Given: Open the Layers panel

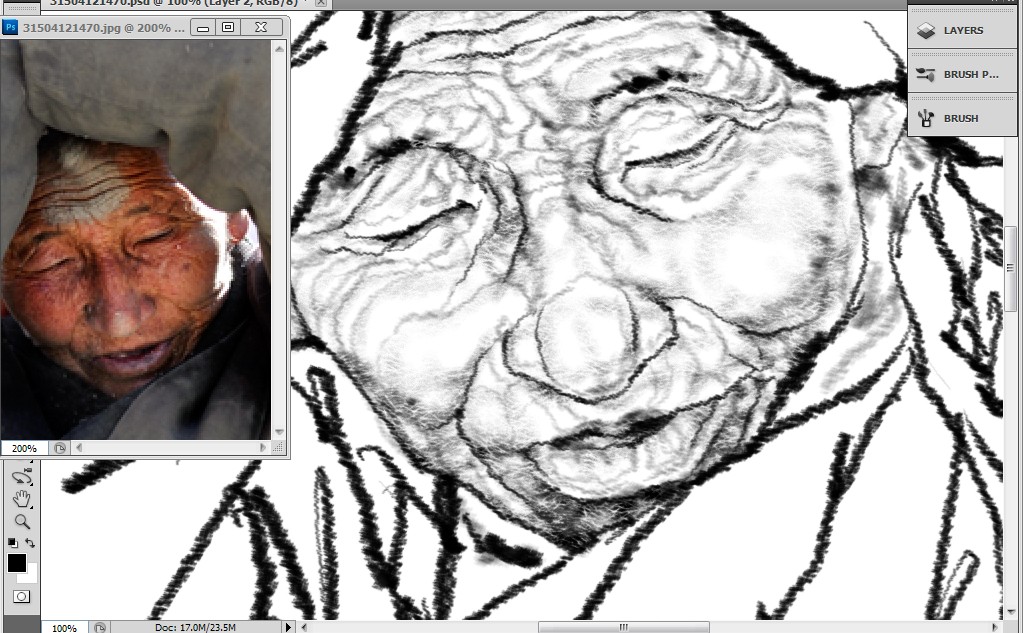Looking at the screenshot, I should click(x=962, y=30).
